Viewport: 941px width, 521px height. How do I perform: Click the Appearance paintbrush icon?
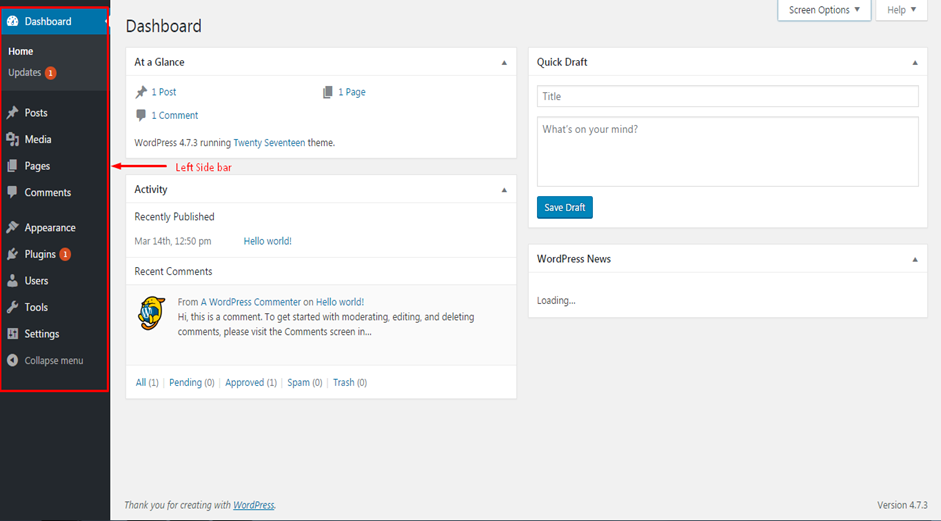(x=13, y=227)
